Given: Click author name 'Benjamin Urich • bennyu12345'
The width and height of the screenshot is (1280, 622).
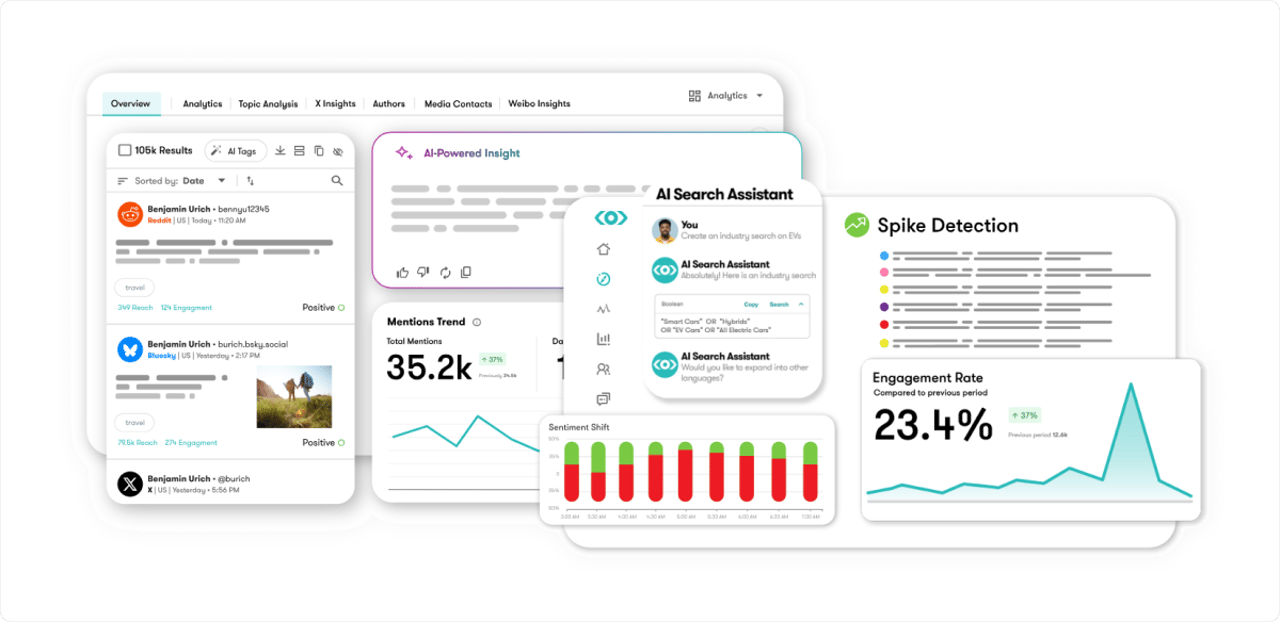Looking at the screenshot, I should [208, 209].
